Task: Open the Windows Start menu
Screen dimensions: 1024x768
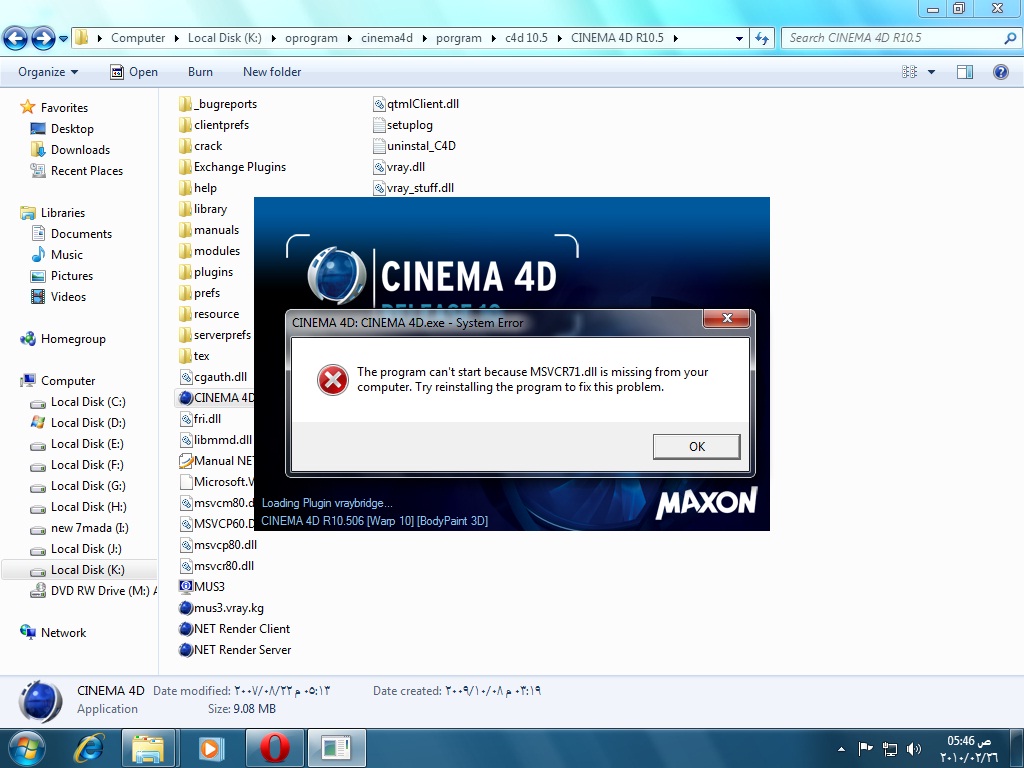Action: tap(26, 748)
